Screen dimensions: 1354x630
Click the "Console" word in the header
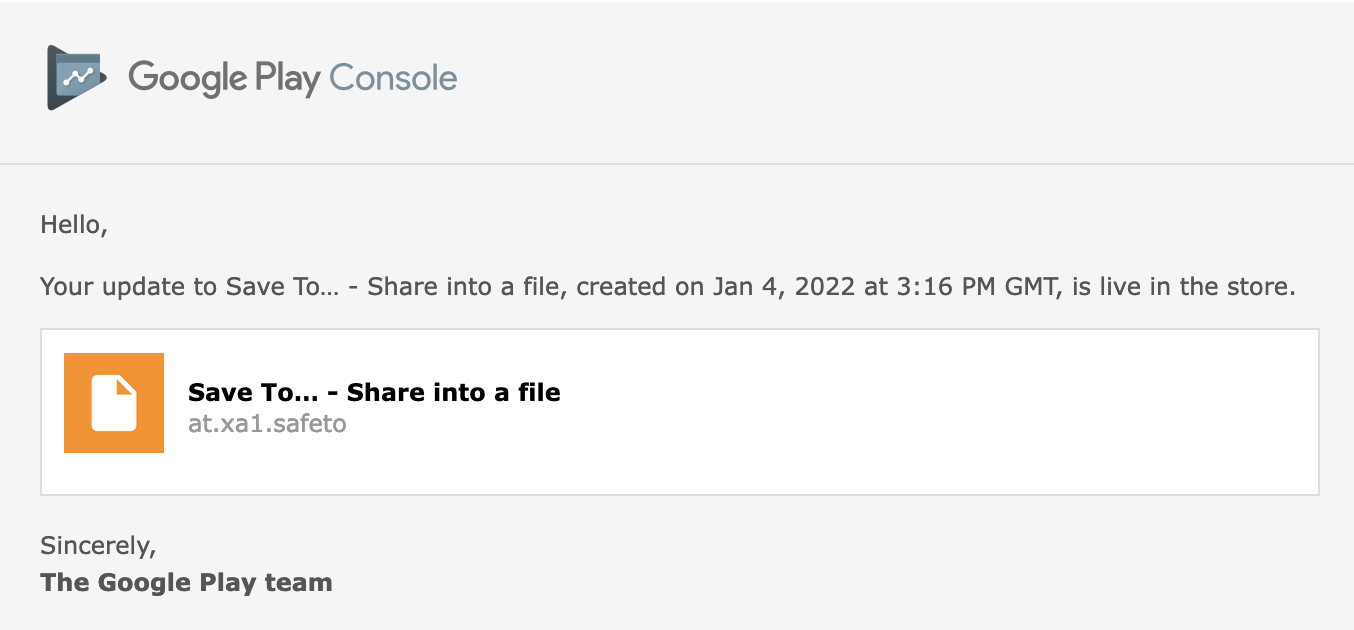pos(393,77)
